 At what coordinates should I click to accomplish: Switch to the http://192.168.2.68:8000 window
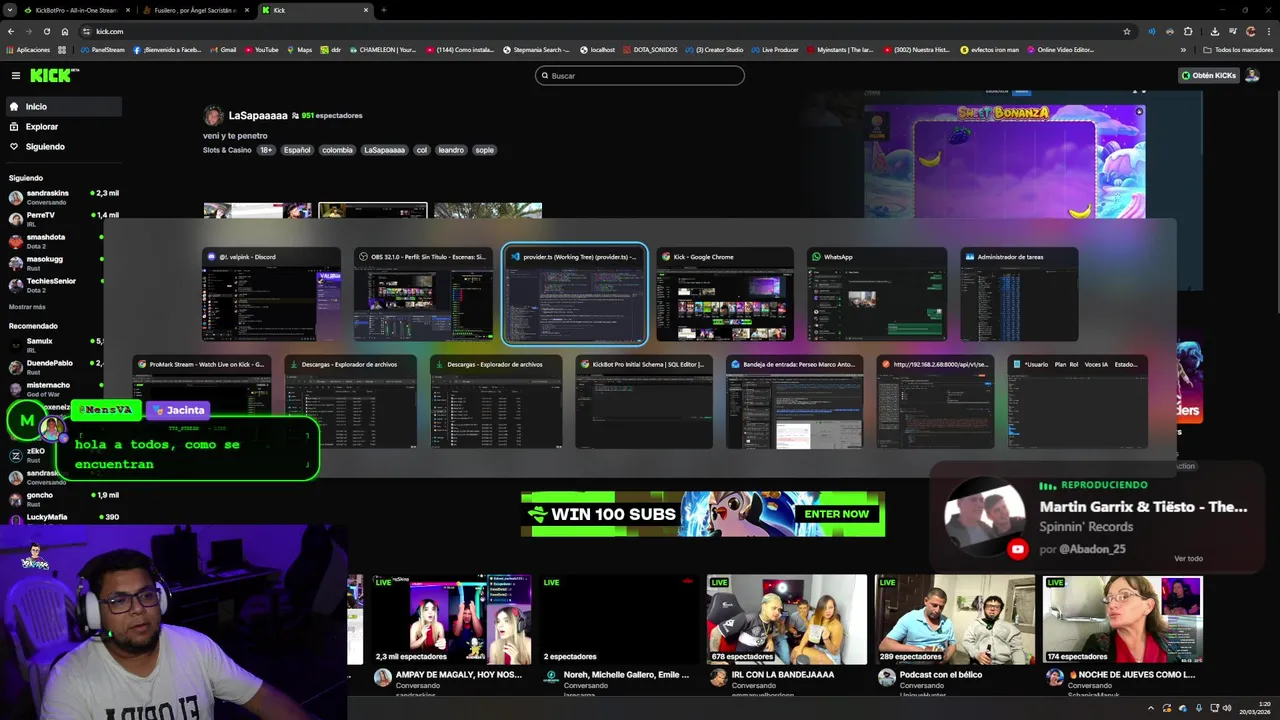coord(936,402)
